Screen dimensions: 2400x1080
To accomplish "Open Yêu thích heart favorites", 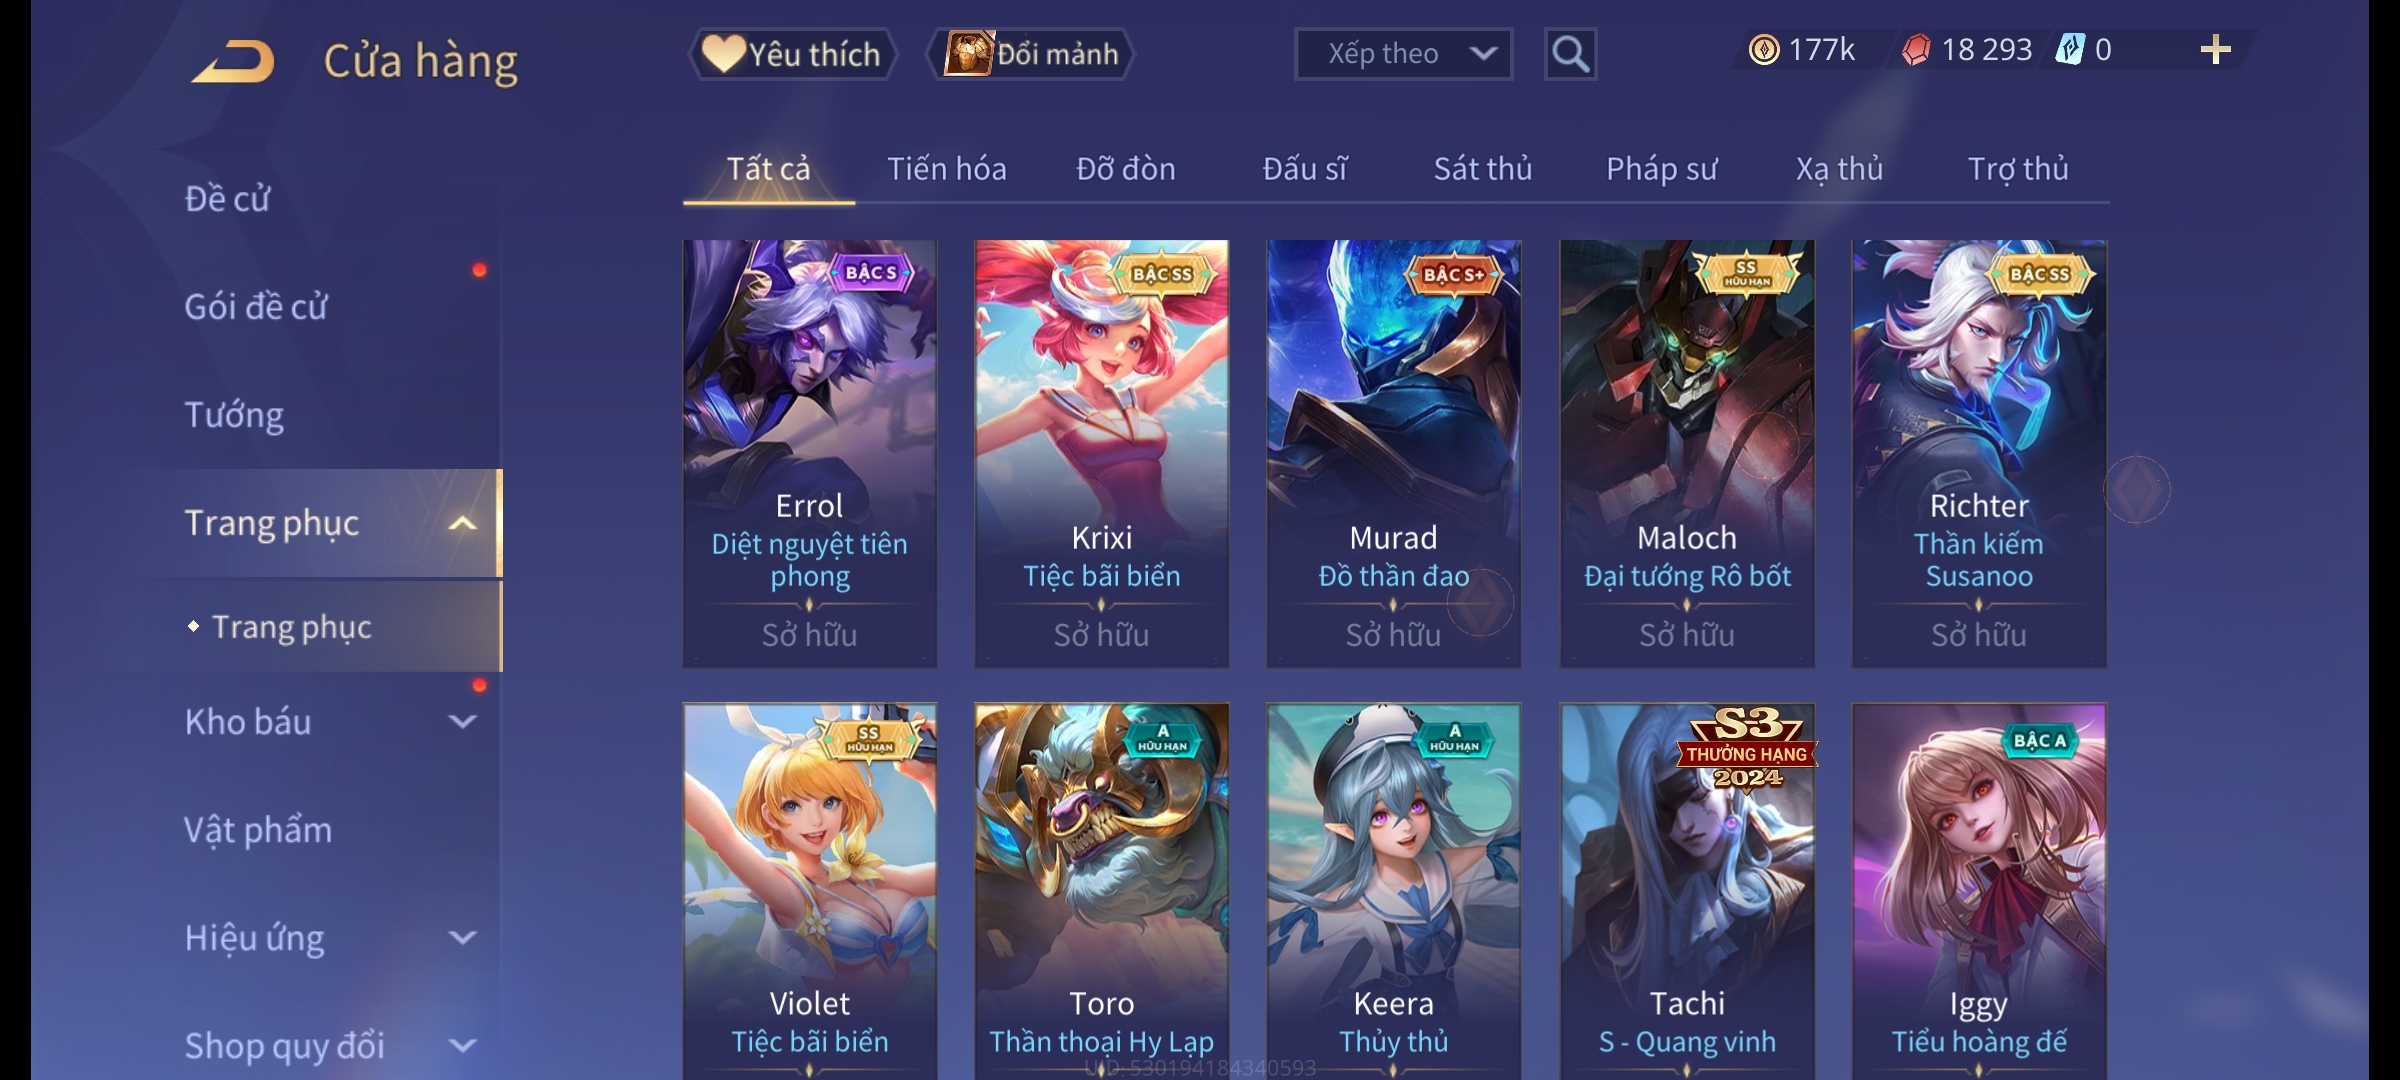I will pos(793,54).
